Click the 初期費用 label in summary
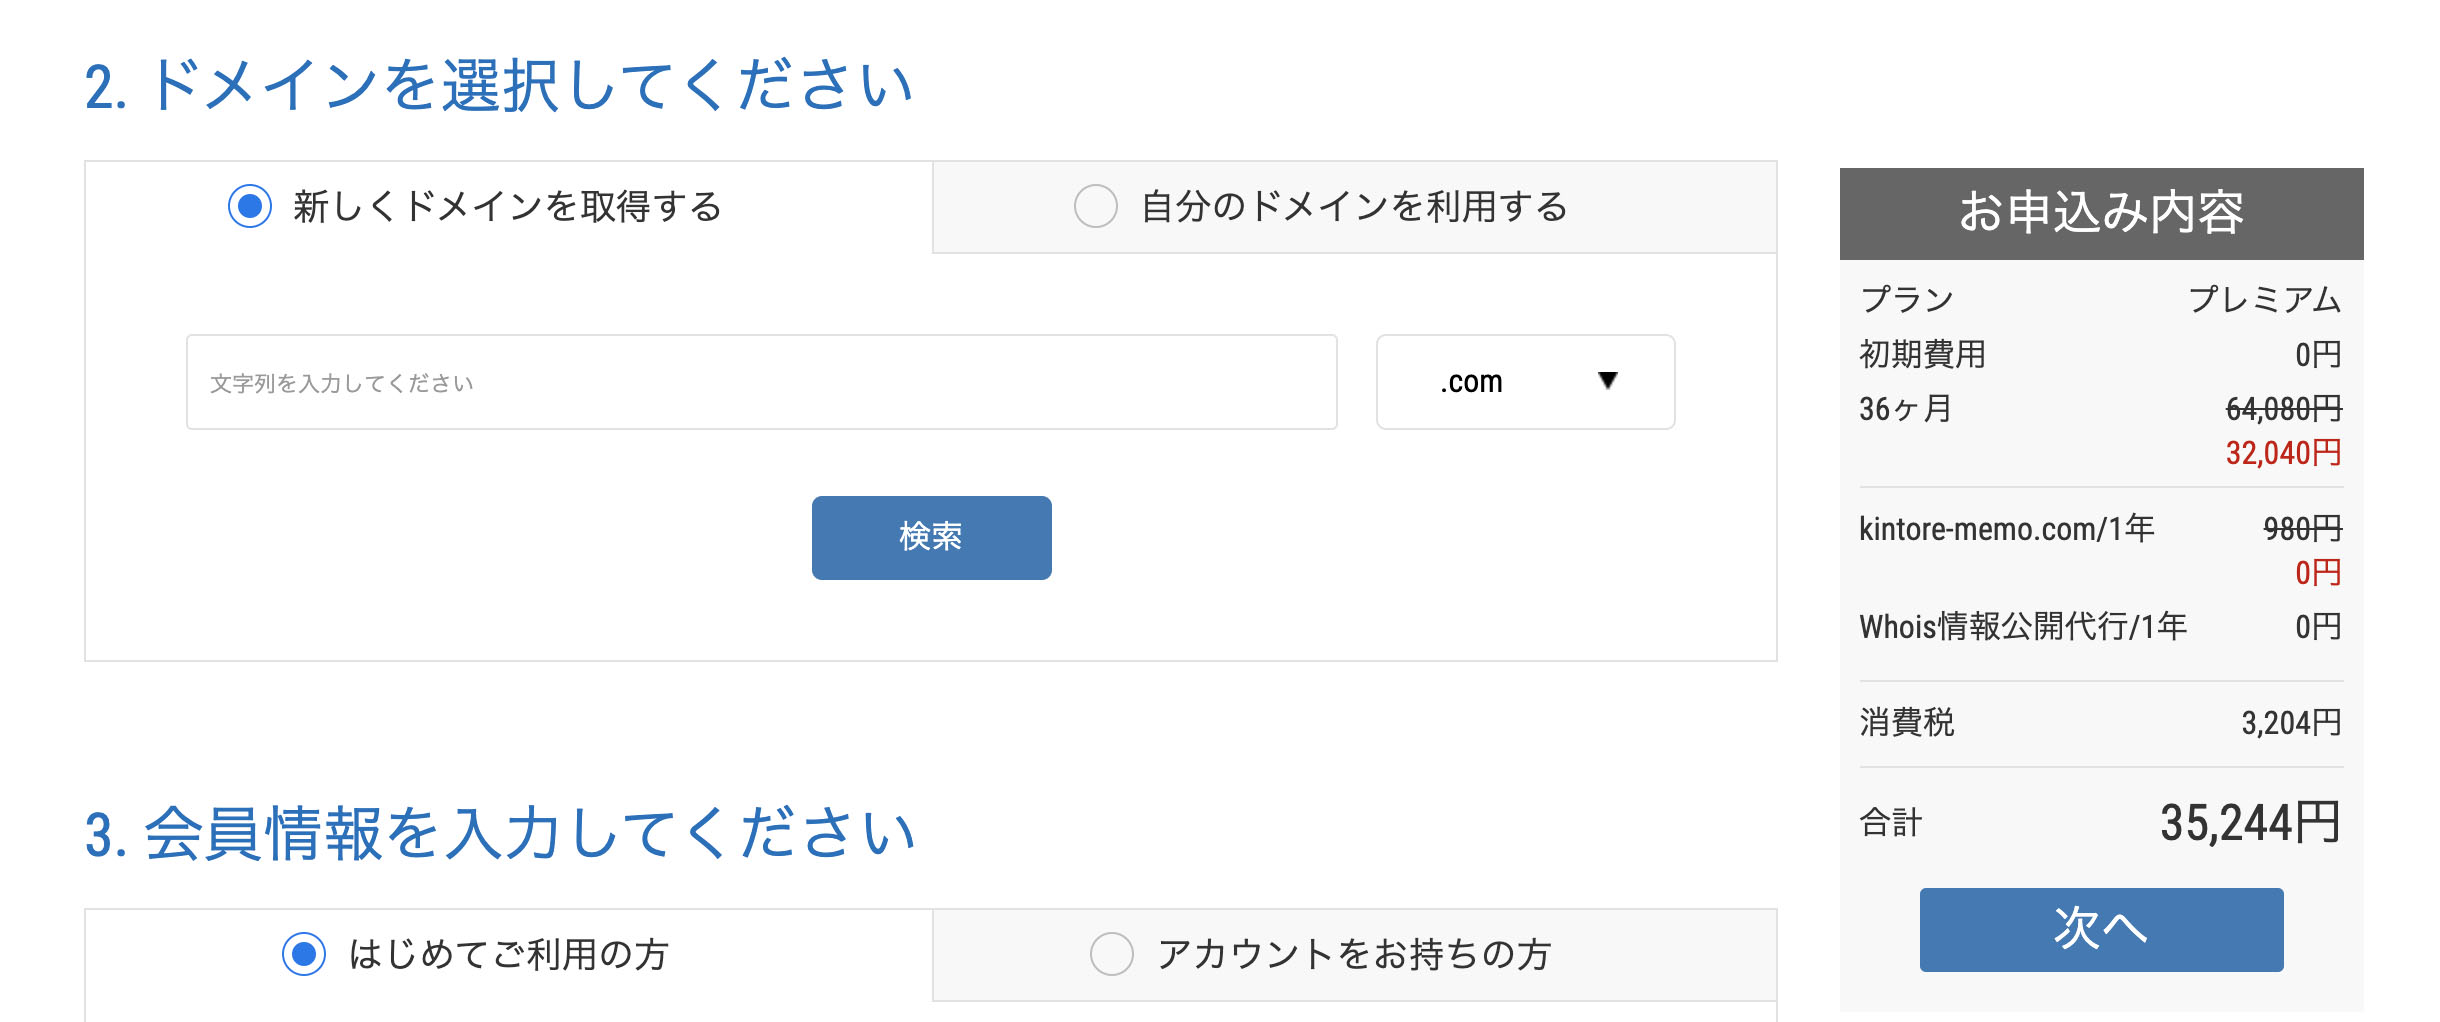This screenshot has height=1022, width=2440. [1922, 354]
